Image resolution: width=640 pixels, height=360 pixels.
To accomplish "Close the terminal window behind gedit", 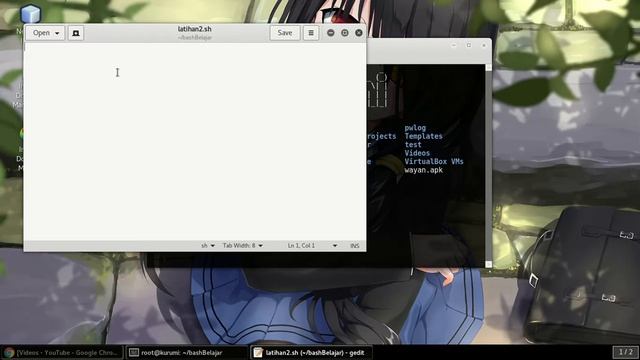I will pyautogui.click(x=484, y=45).
